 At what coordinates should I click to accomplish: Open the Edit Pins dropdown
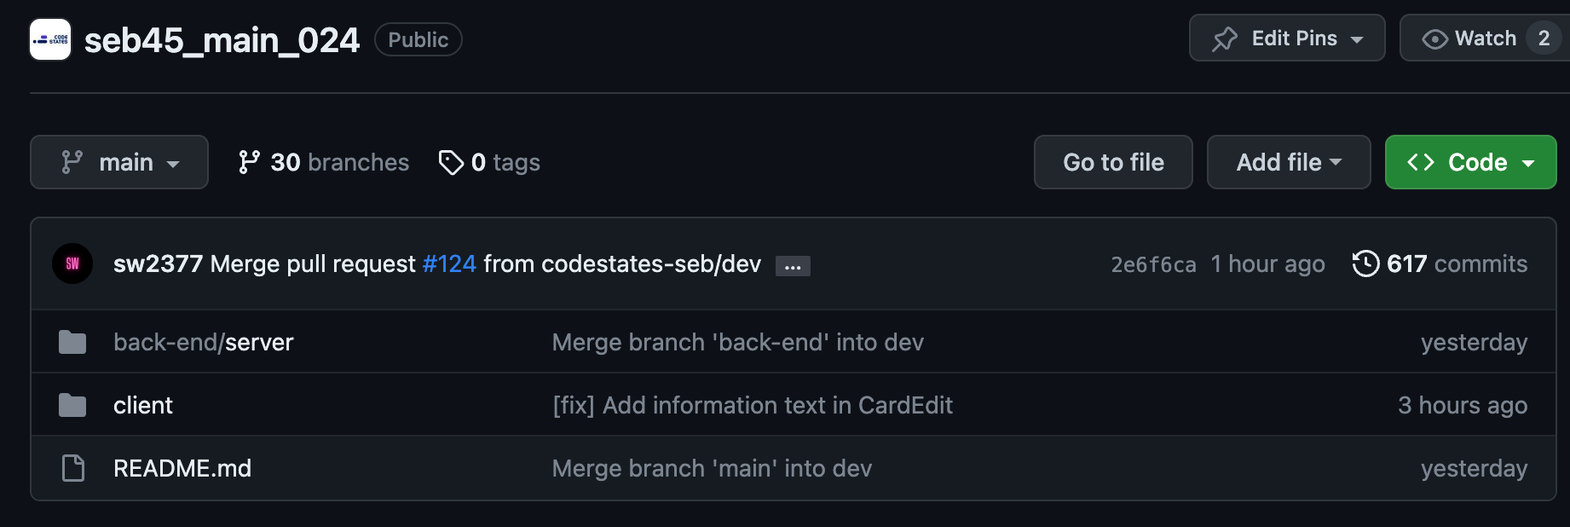[1286, 39]
